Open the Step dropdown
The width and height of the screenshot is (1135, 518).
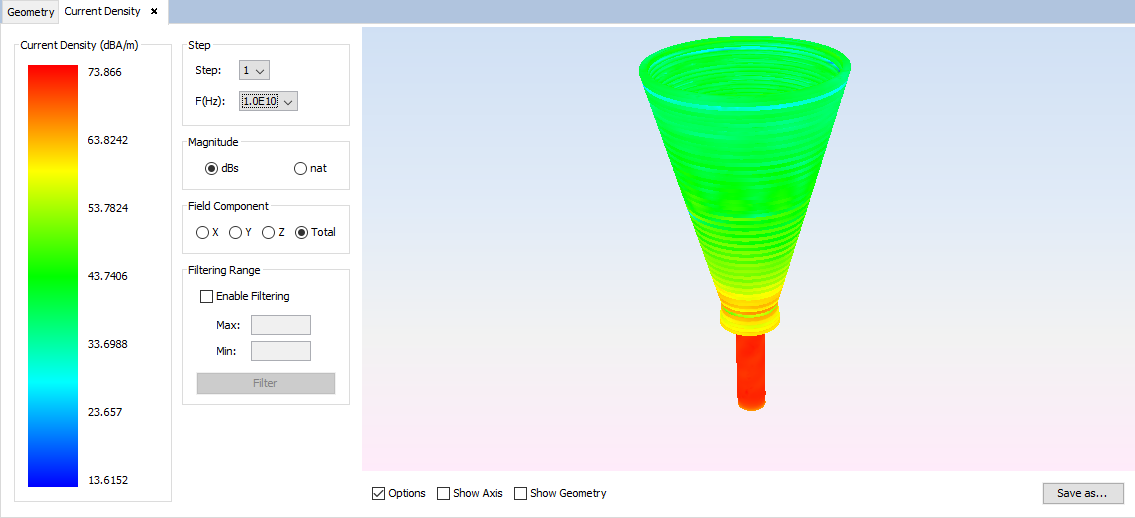255,71
